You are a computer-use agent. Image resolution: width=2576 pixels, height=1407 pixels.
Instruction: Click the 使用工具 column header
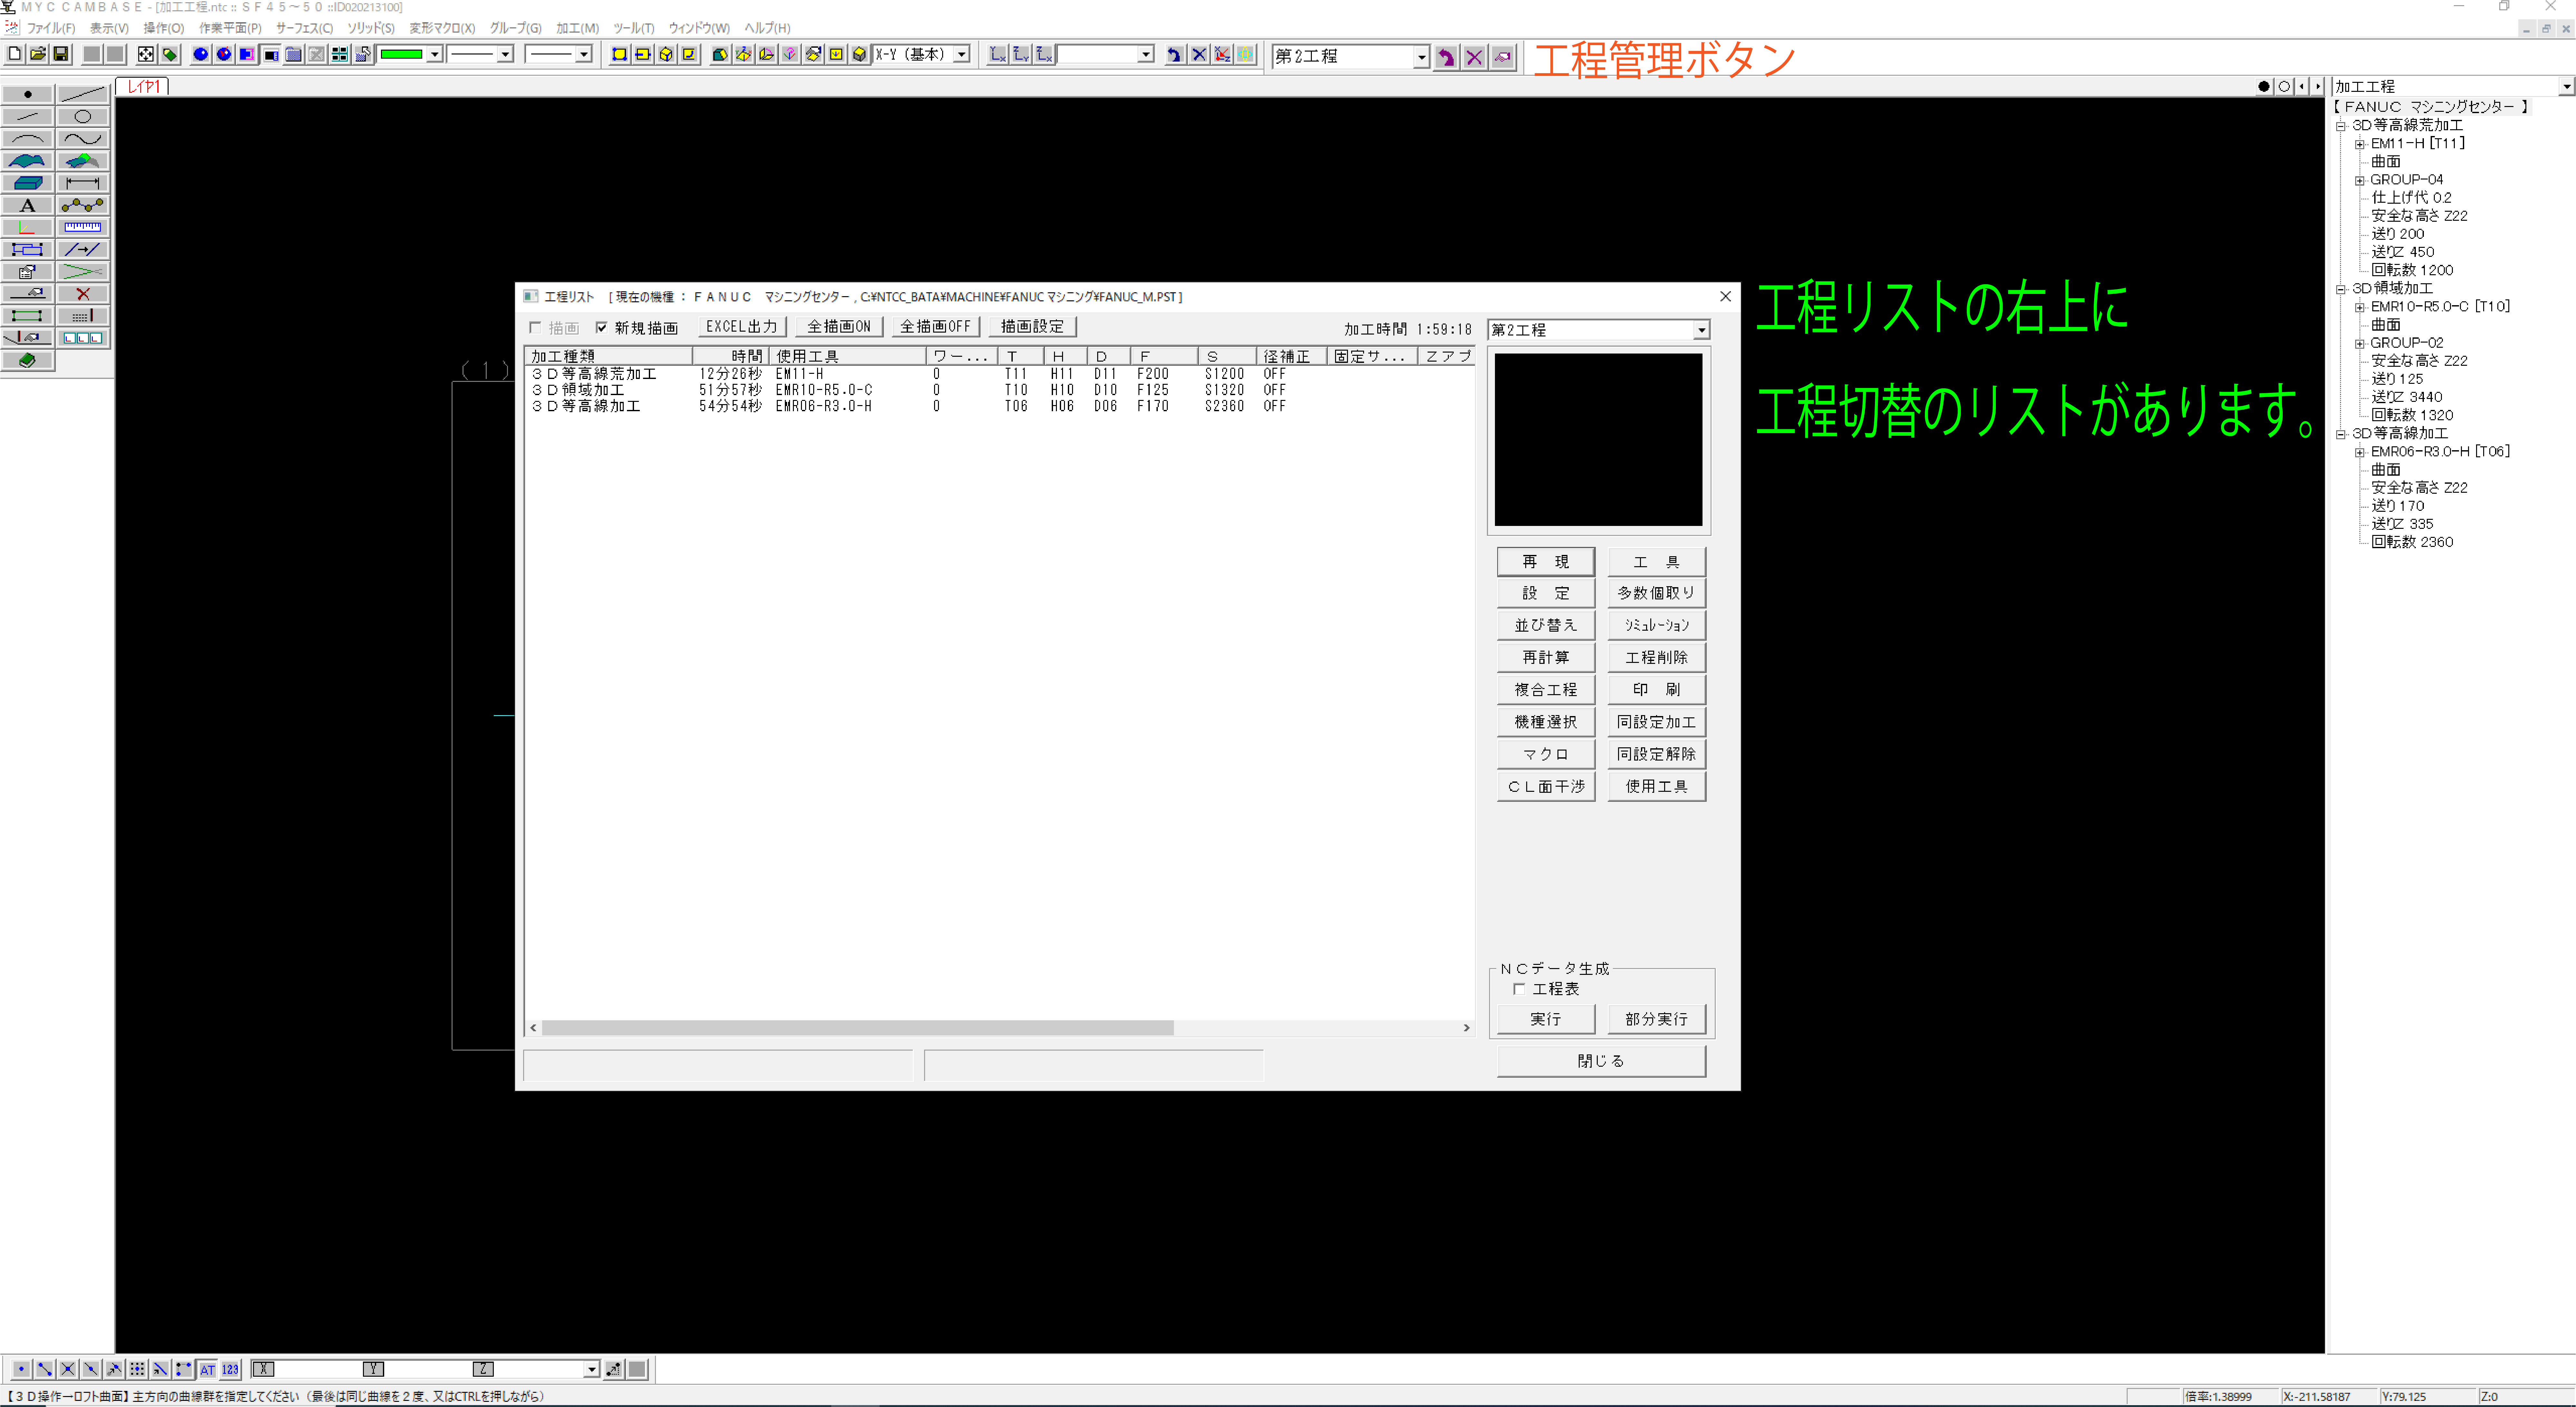click(x=848, y=356)
